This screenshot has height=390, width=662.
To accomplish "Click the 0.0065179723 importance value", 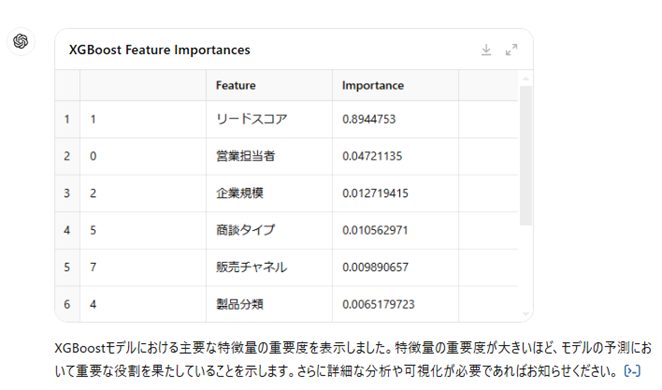I will pyautogui.click(x=378, y=304).
